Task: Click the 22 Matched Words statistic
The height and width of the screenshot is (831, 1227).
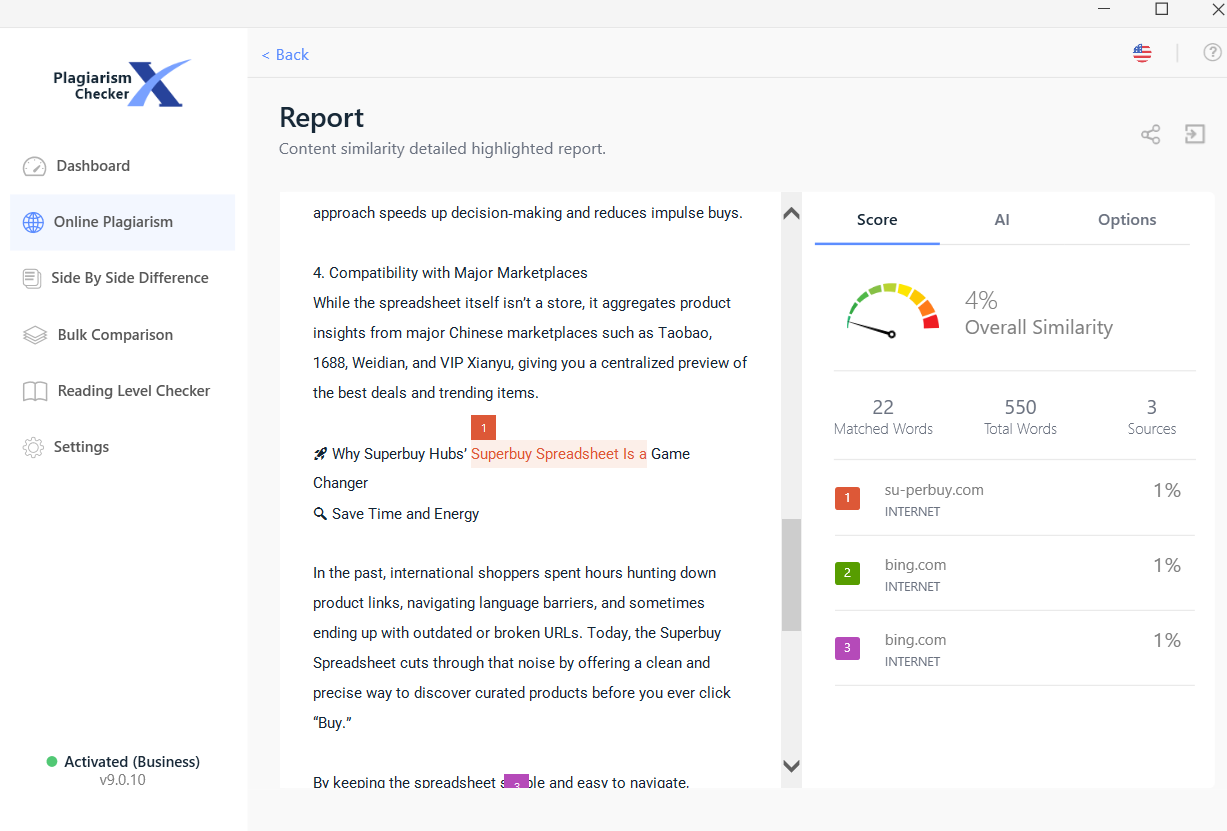Action: click(883, 417)
